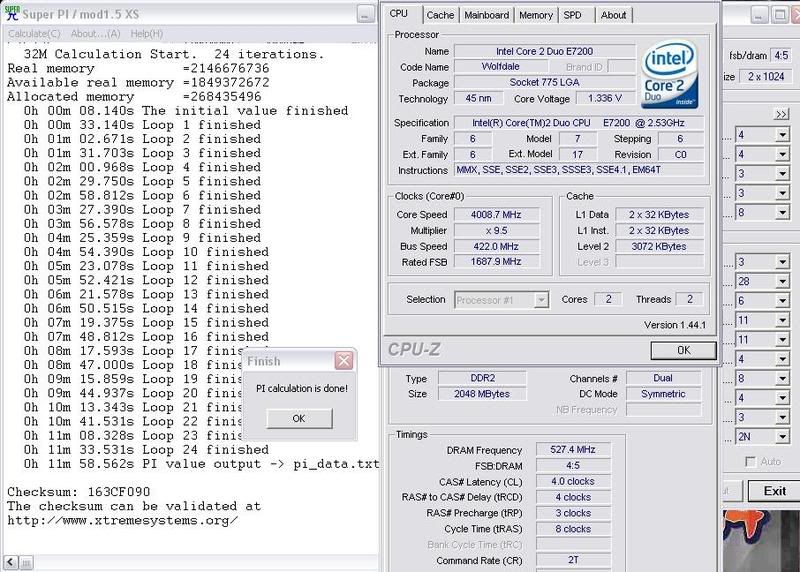Open the 2N command rate dropdown
The width and height of the screenshot is (800, 572).
(x=764, y=437)
